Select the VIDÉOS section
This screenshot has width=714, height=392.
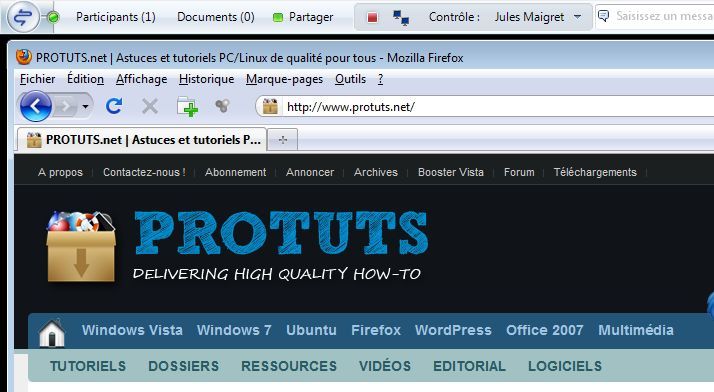point(385,366)
